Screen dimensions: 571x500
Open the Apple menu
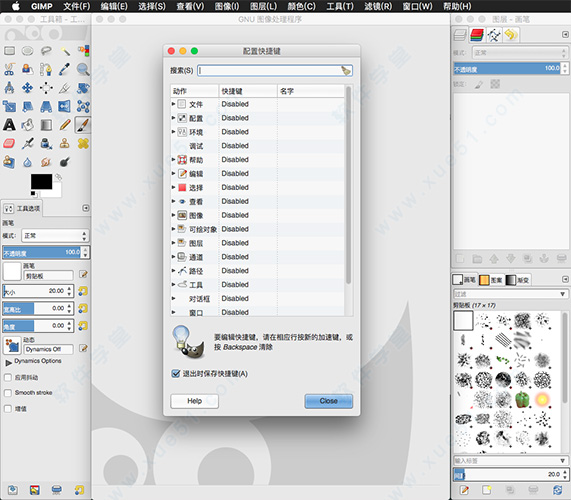15,6
